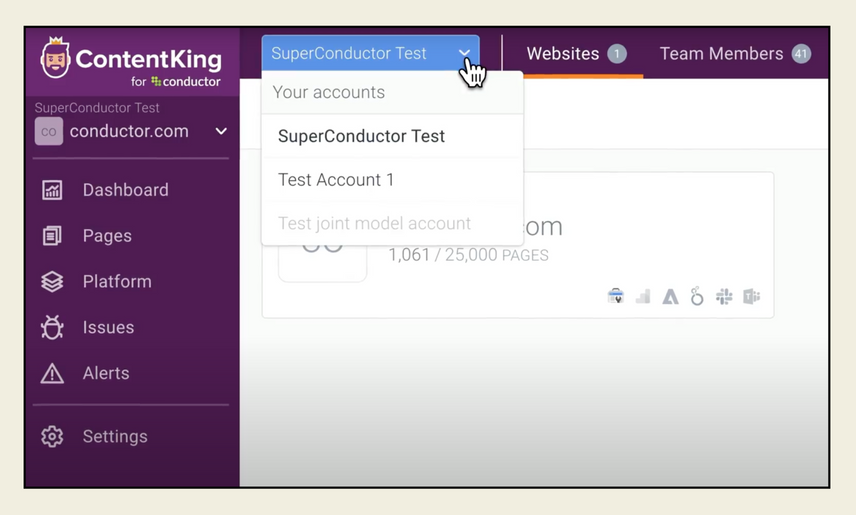
Task: Click the 'for conductor' logo text
Action: tap(176, 81)
